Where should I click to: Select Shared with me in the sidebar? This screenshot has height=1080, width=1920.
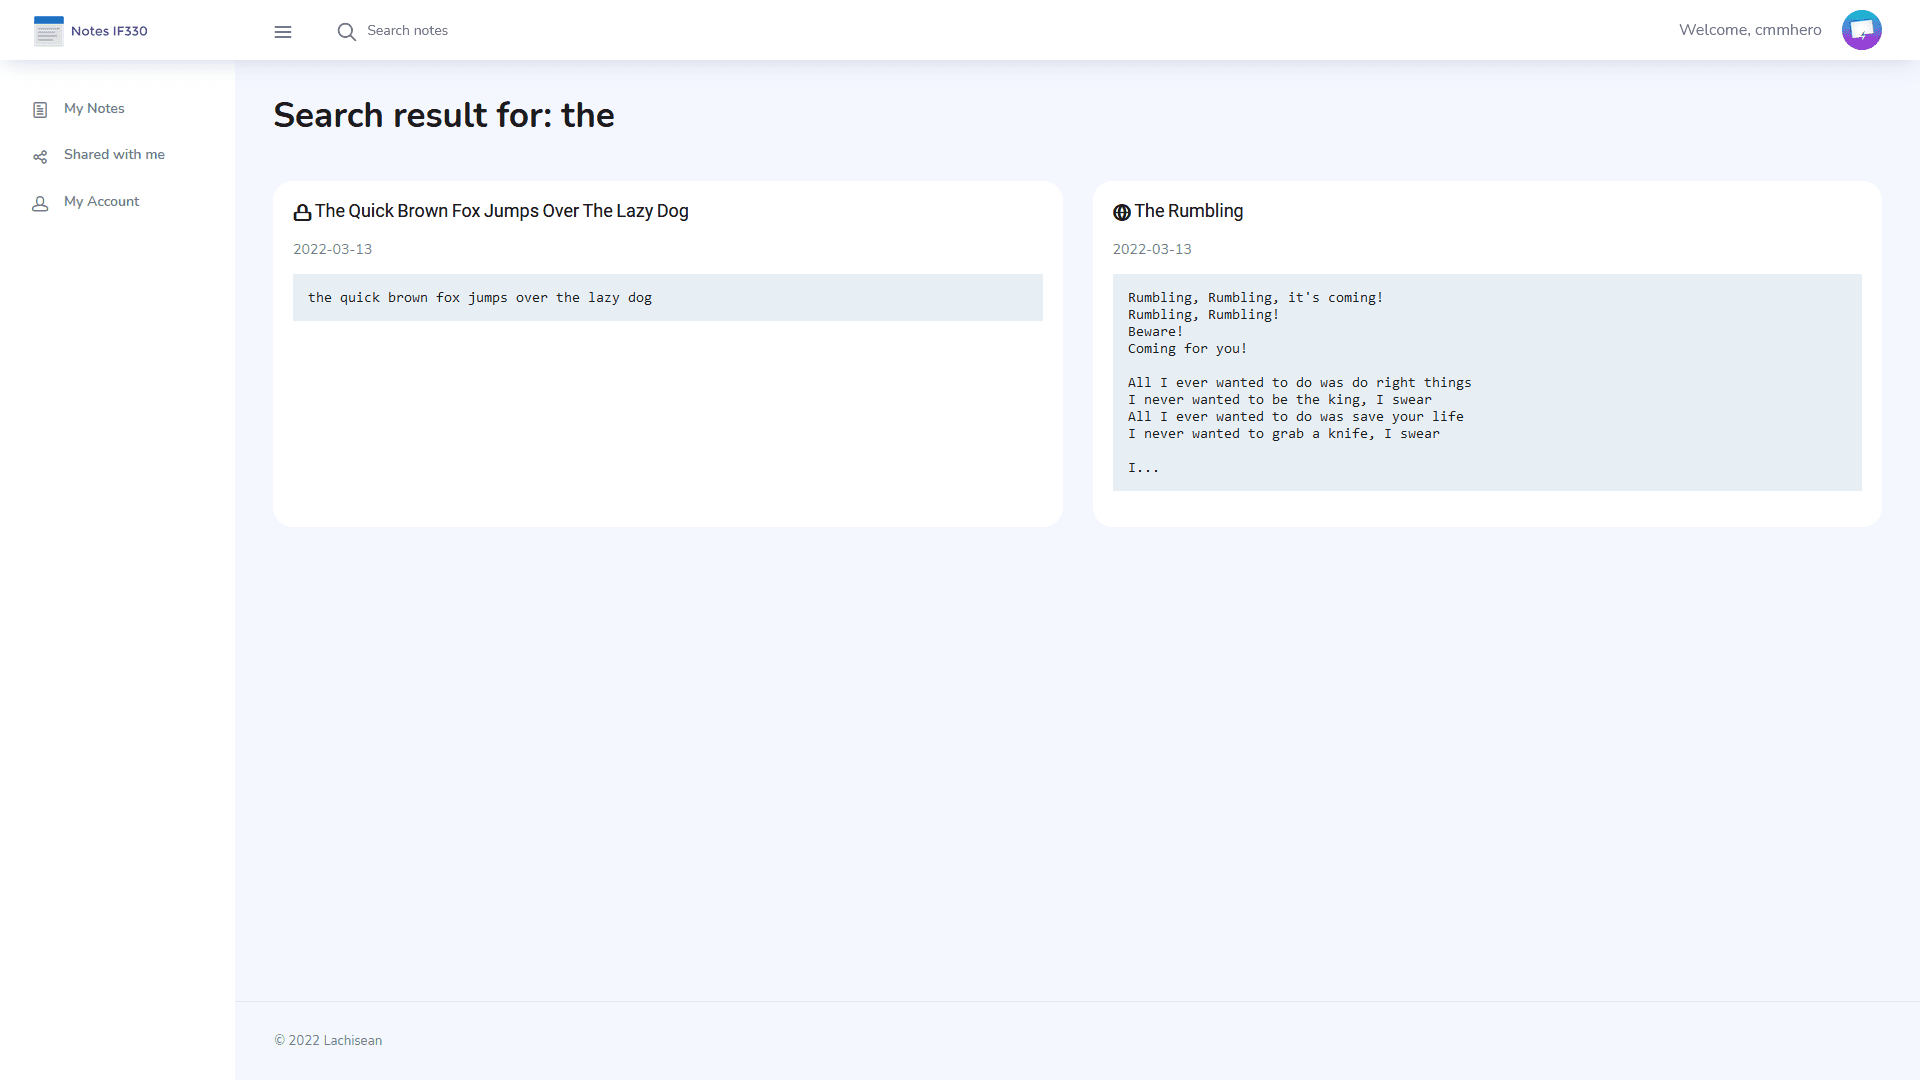[x=114, y=155]
